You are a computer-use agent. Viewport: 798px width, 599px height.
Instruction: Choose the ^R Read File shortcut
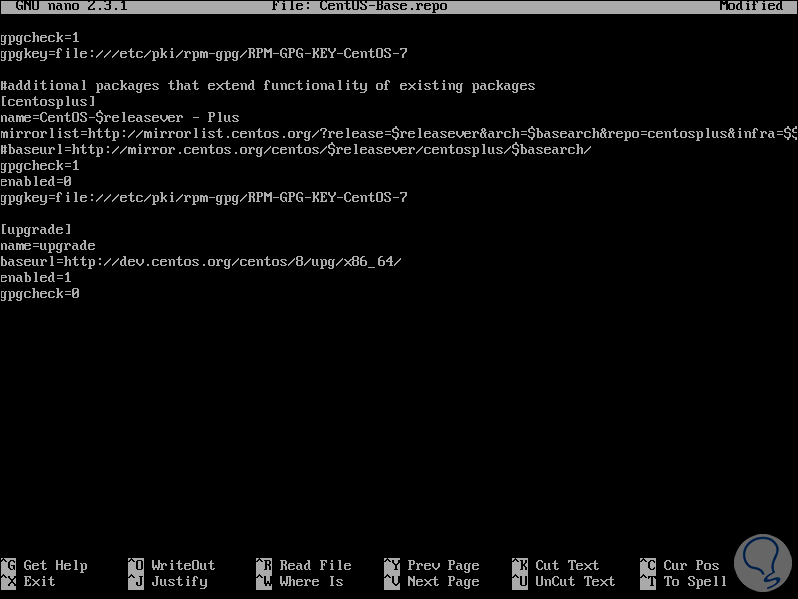pos(304,565)
